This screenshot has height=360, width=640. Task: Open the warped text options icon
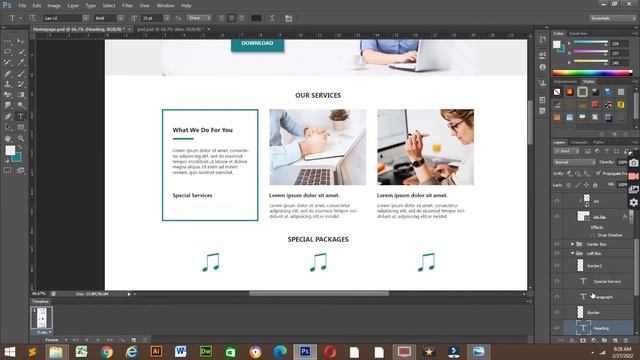tap(272, 18)
